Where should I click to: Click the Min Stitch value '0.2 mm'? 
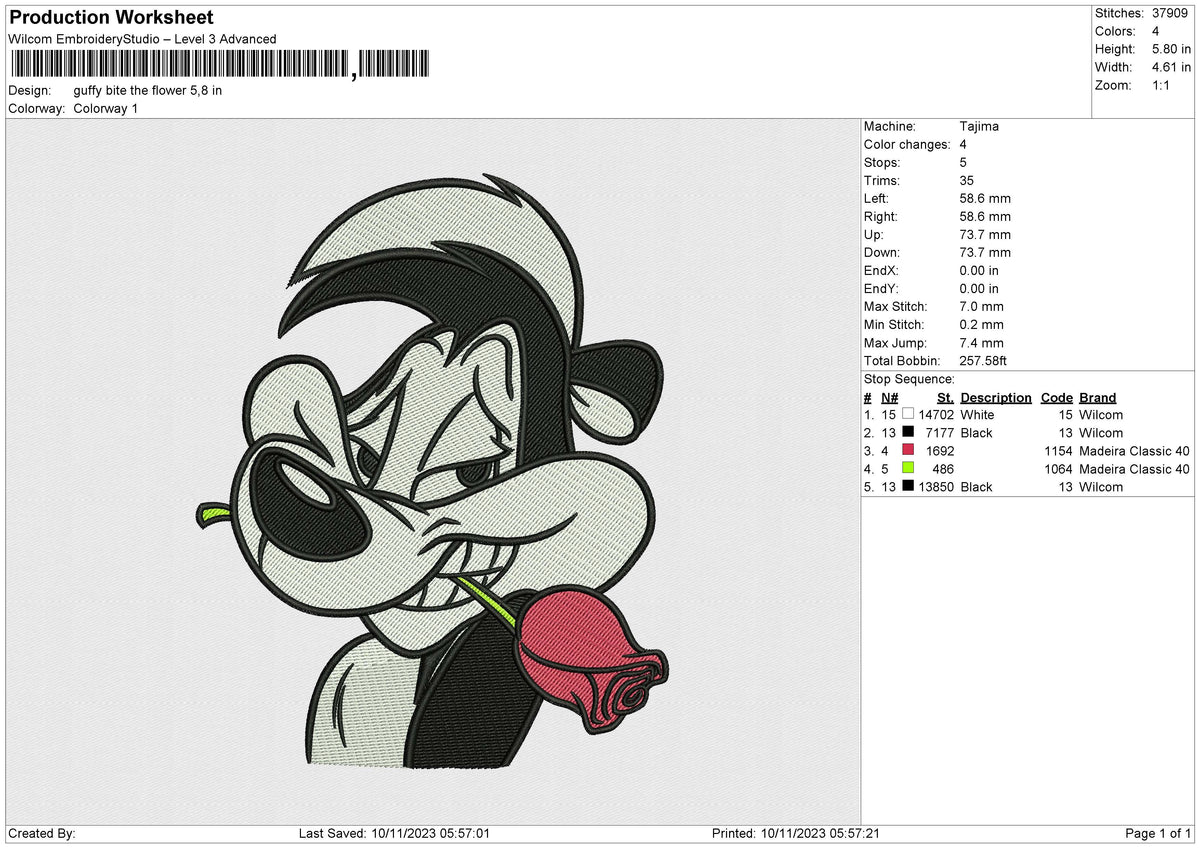(x=981, y=324)
